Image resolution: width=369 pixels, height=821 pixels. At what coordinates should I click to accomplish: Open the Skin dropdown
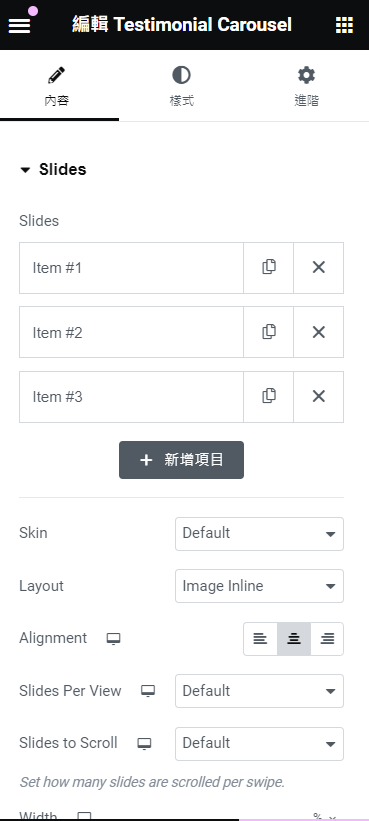point(260,534)
